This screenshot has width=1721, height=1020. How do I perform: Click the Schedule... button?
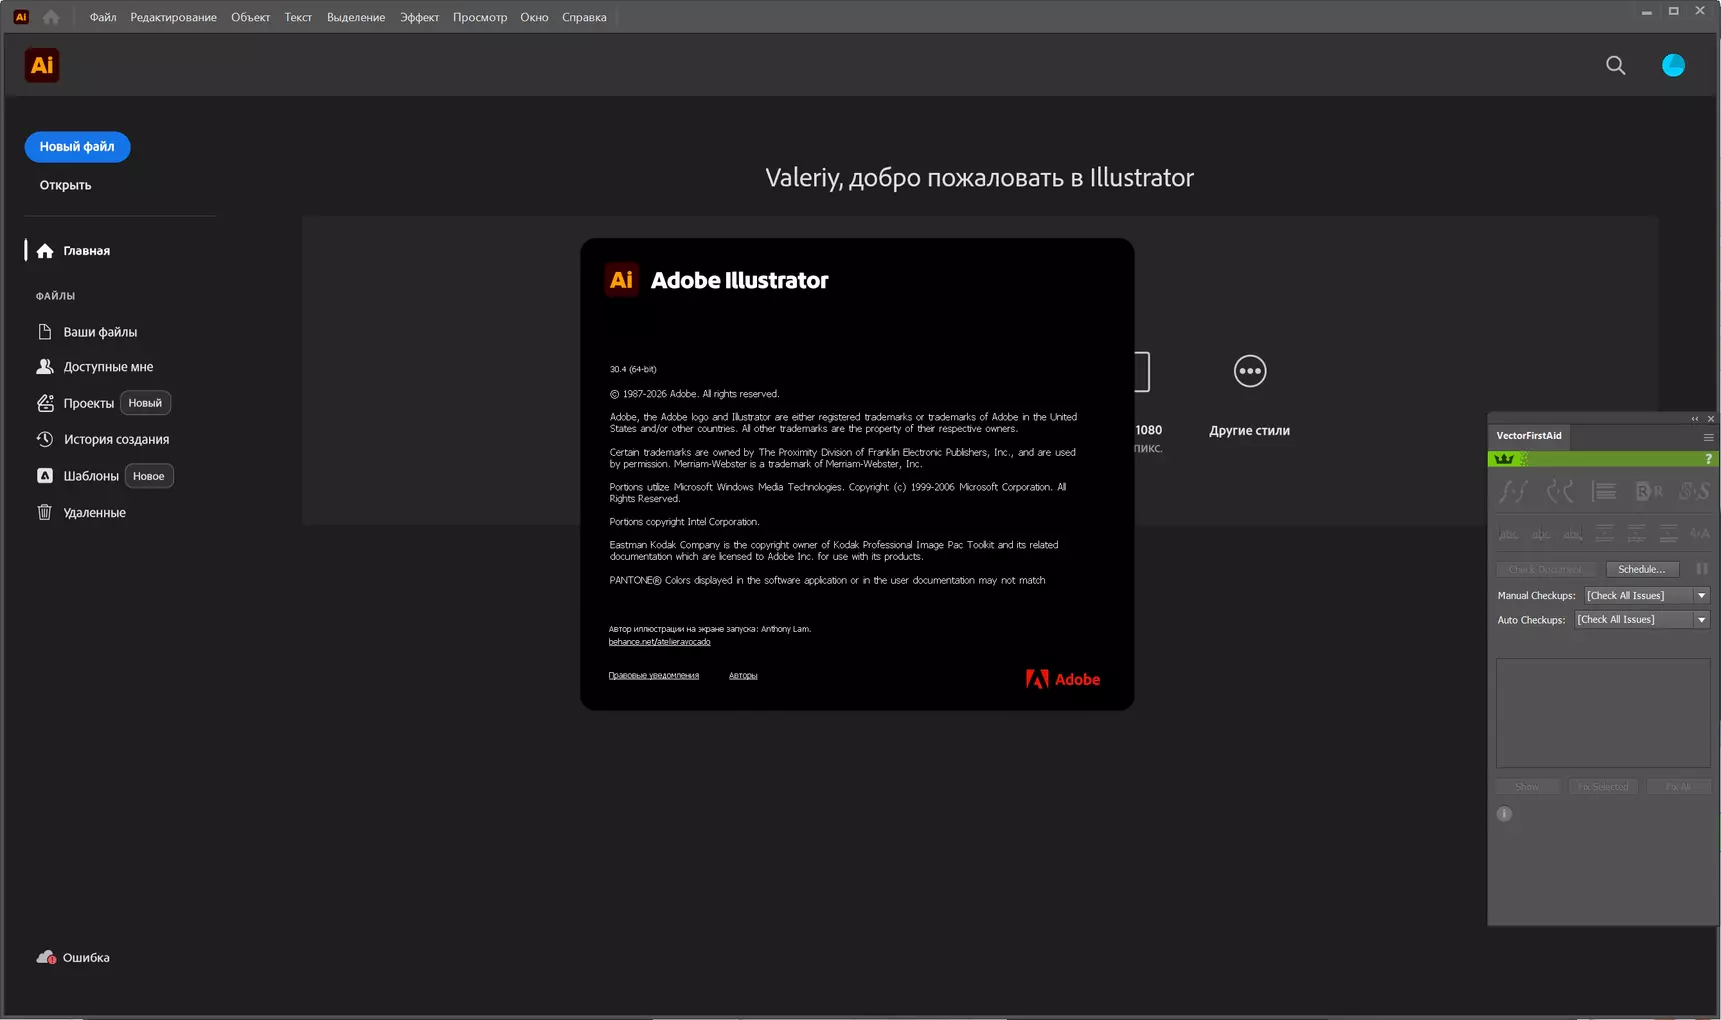coord(1641,569)
